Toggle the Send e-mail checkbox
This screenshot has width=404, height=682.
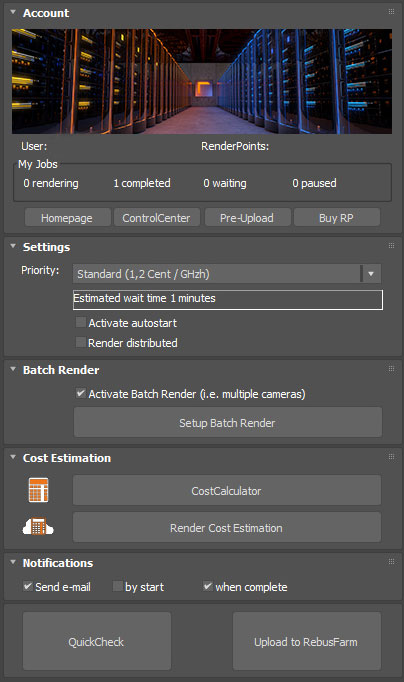[x=28, y=586]
